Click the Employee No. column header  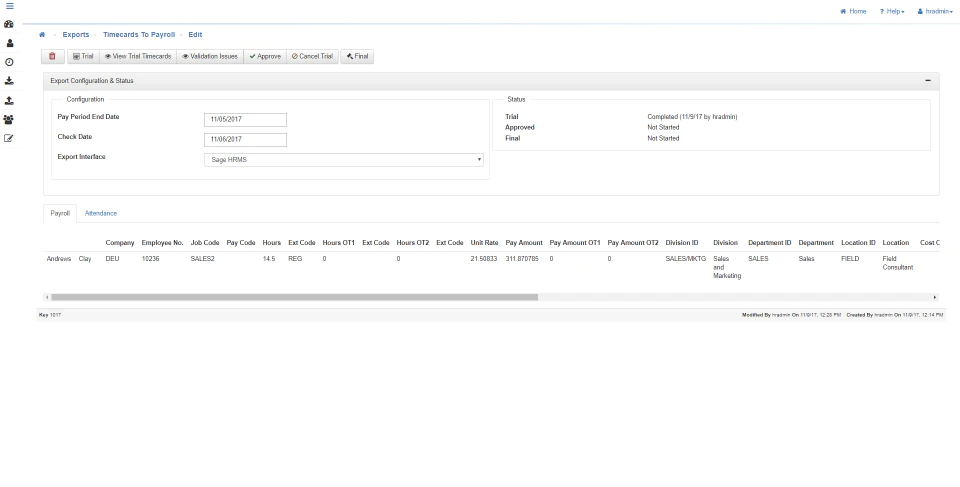(162, 243)
